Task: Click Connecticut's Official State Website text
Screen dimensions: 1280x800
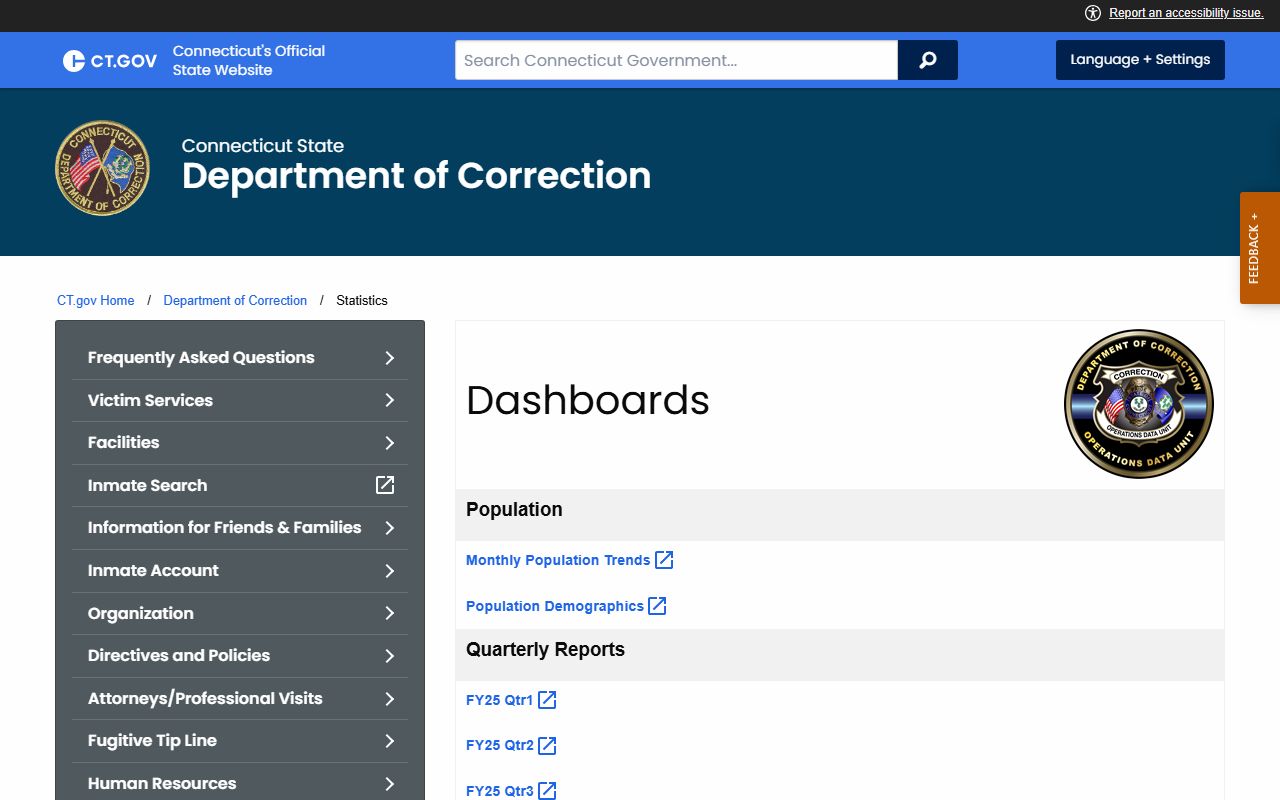Action: click(249, 60)
